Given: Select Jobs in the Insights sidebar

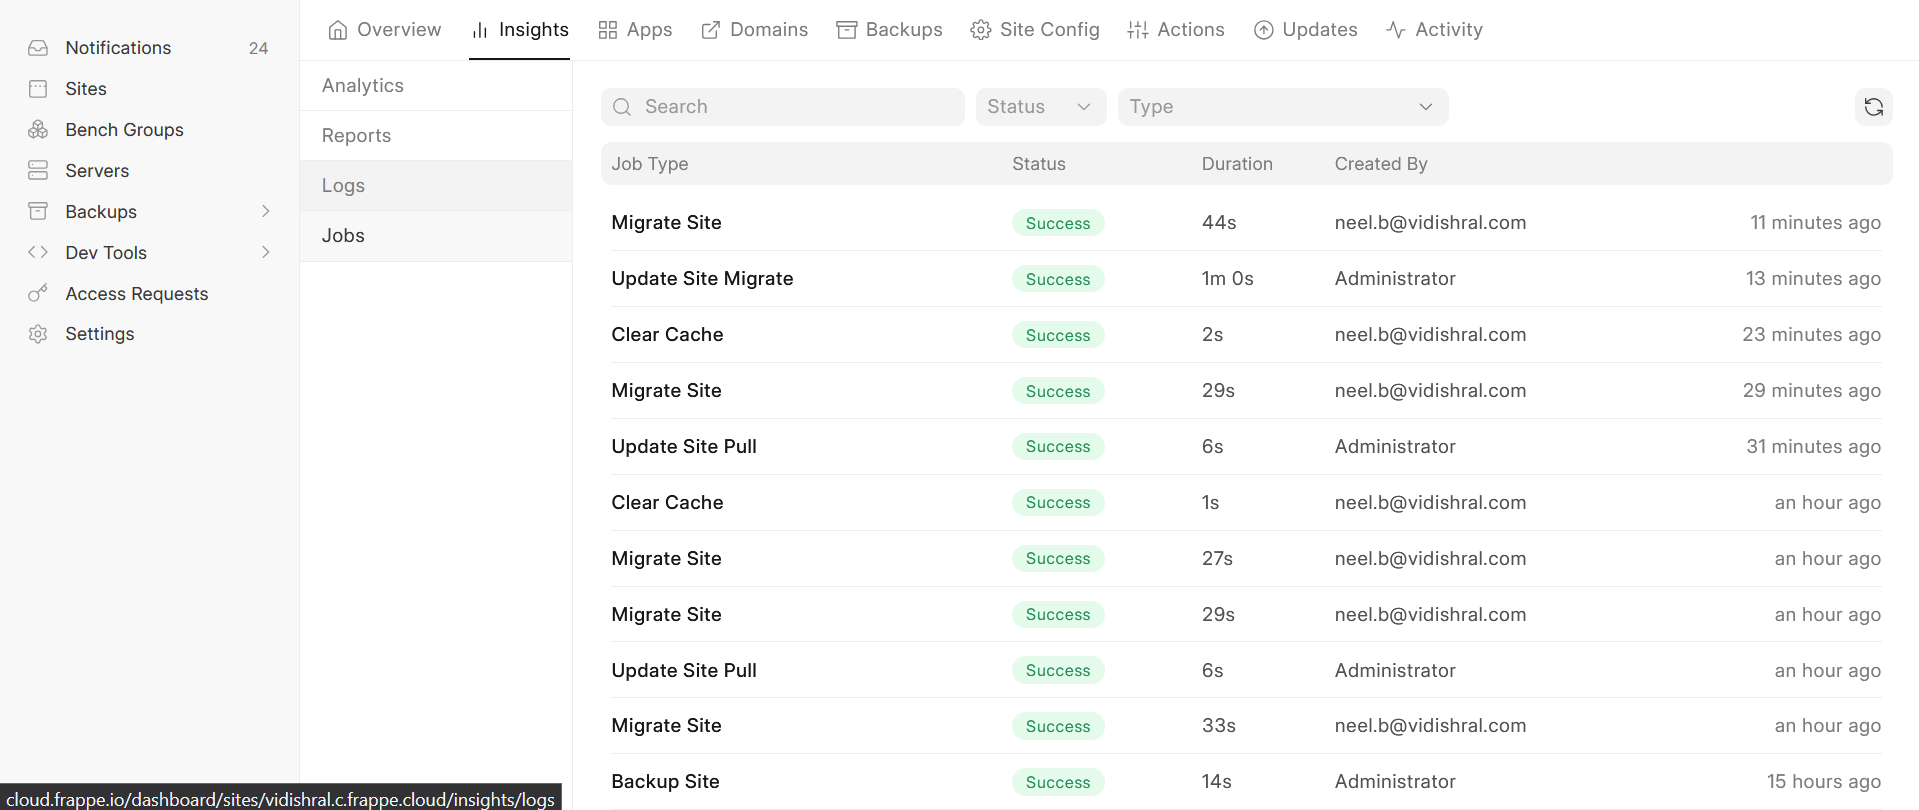Looking at the screenshot, I should click(343, 236).
